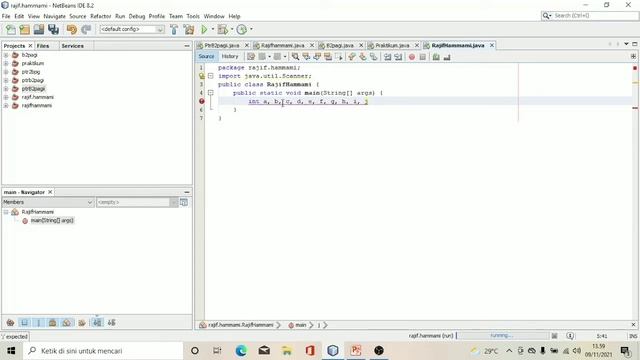Click the Clean and Build Project icon
This screenshot has height=360, width=640.
189,29
